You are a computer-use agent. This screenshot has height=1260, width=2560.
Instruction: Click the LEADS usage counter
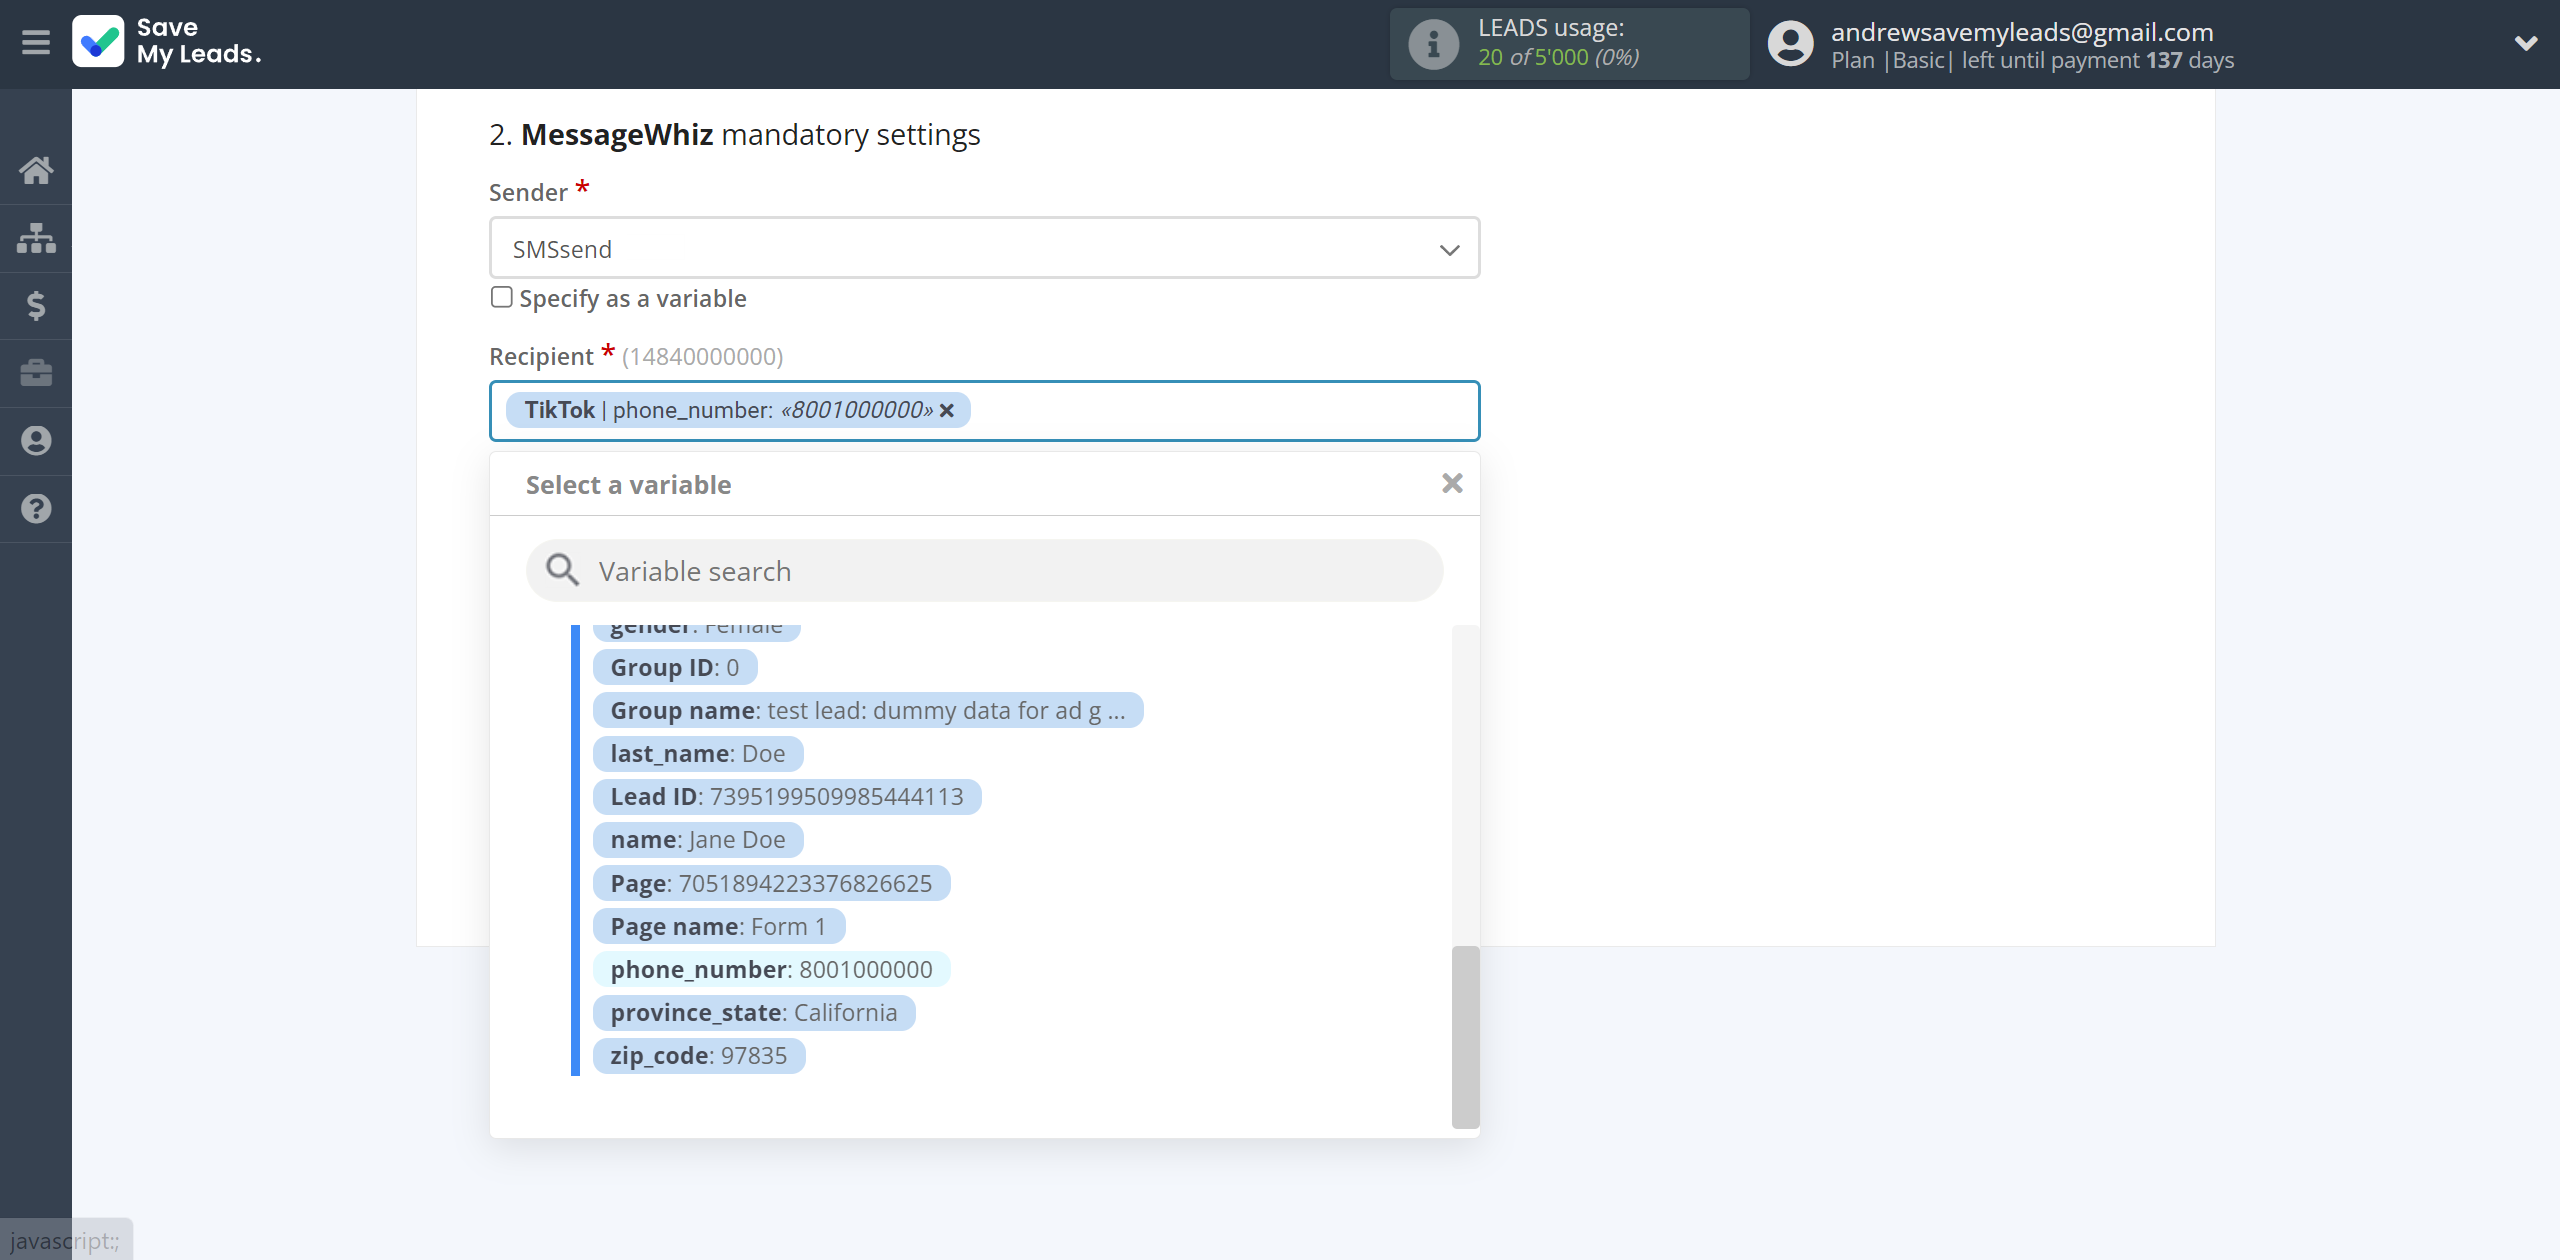[x=1558, y=57]
